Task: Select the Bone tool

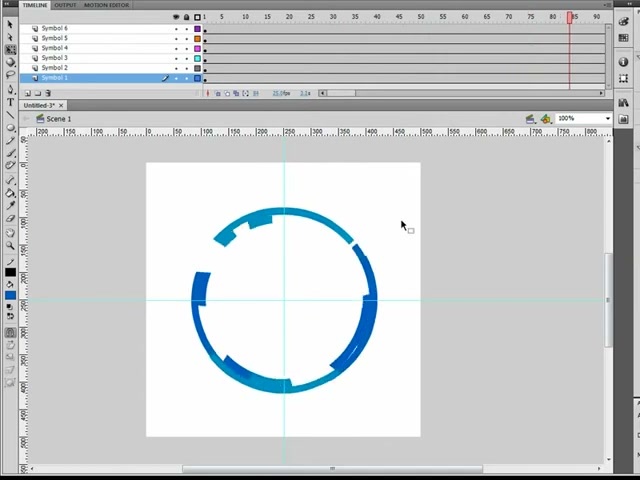Action: click(10, 180)
